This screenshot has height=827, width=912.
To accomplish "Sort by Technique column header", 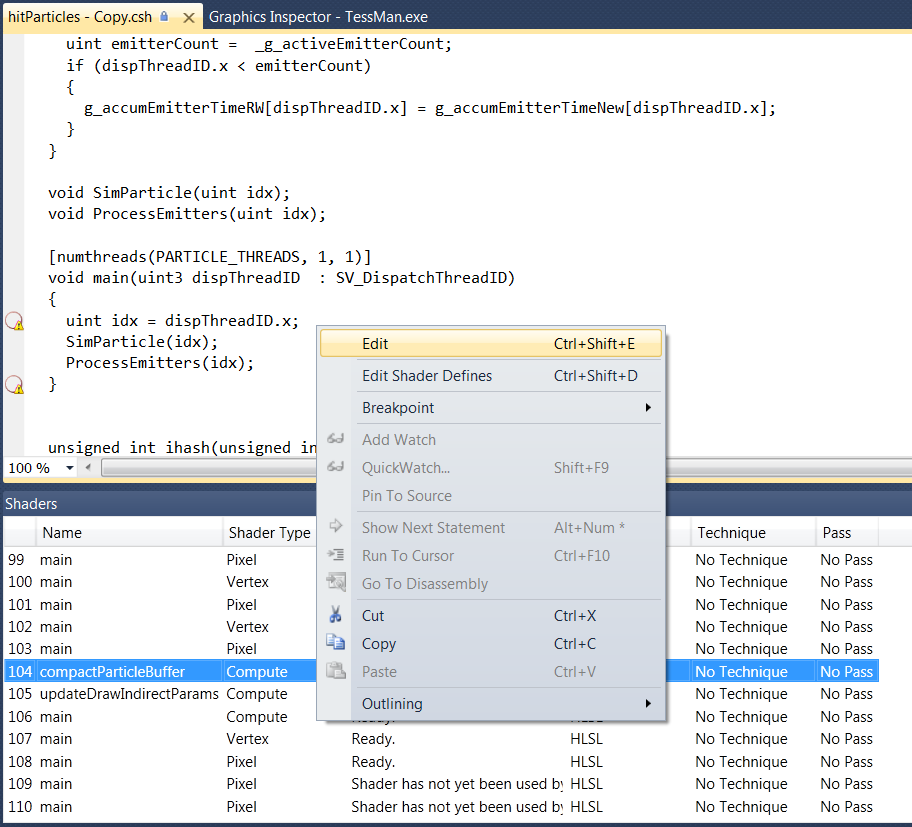I will tap(753, 533).
